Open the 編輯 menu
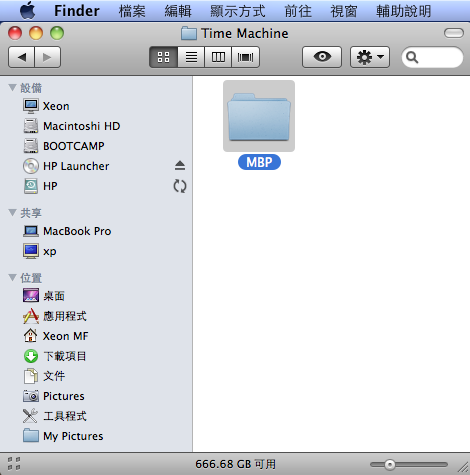470x475 pixels. (x=178, y=11)
